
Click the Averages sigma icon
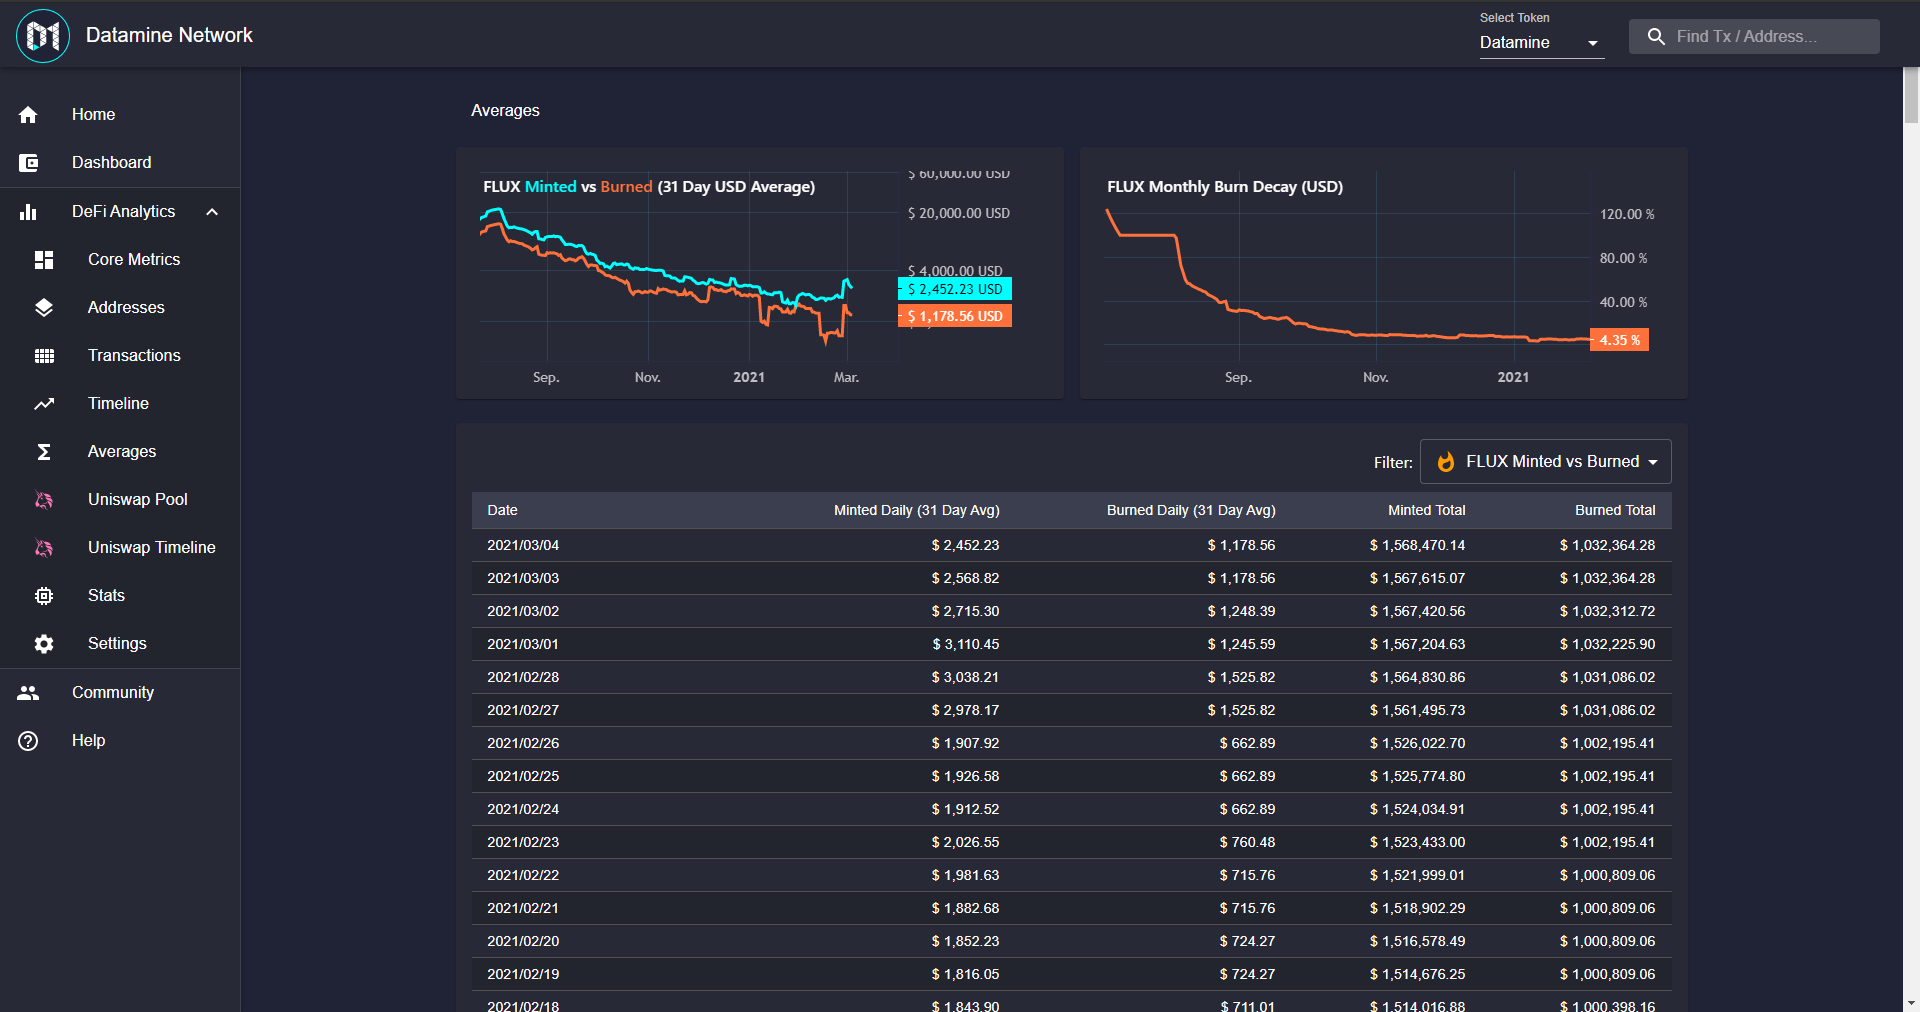pos(44,452)
